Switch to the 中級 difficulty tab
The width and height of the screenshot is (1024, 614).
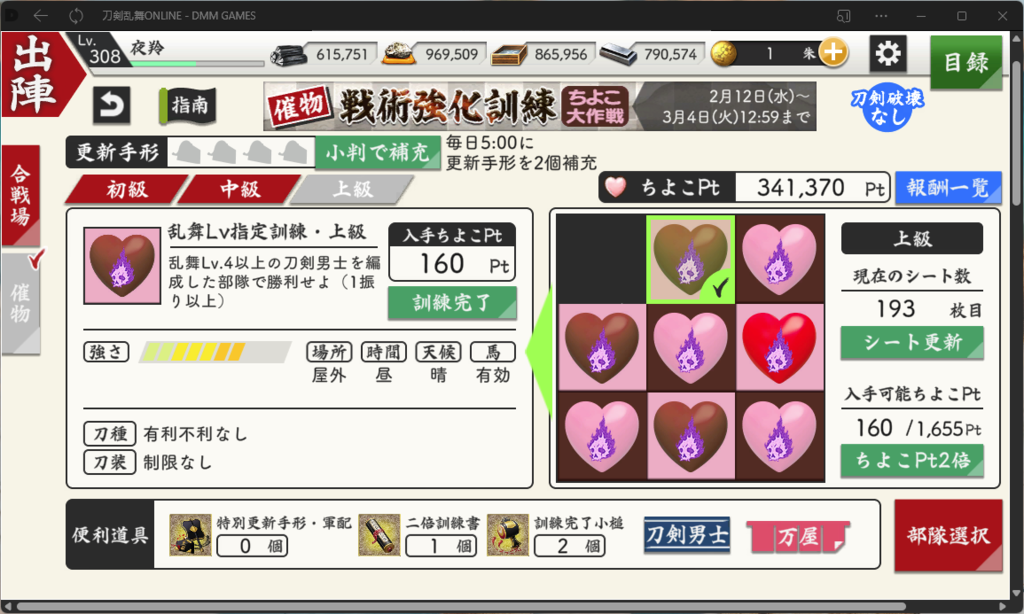(240, 189)
